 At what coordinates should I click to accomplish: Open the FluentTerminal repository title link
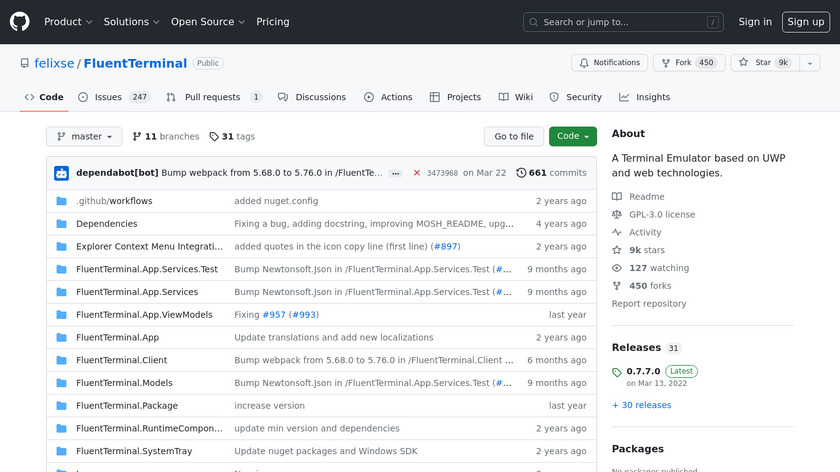(x=135, y=63)
